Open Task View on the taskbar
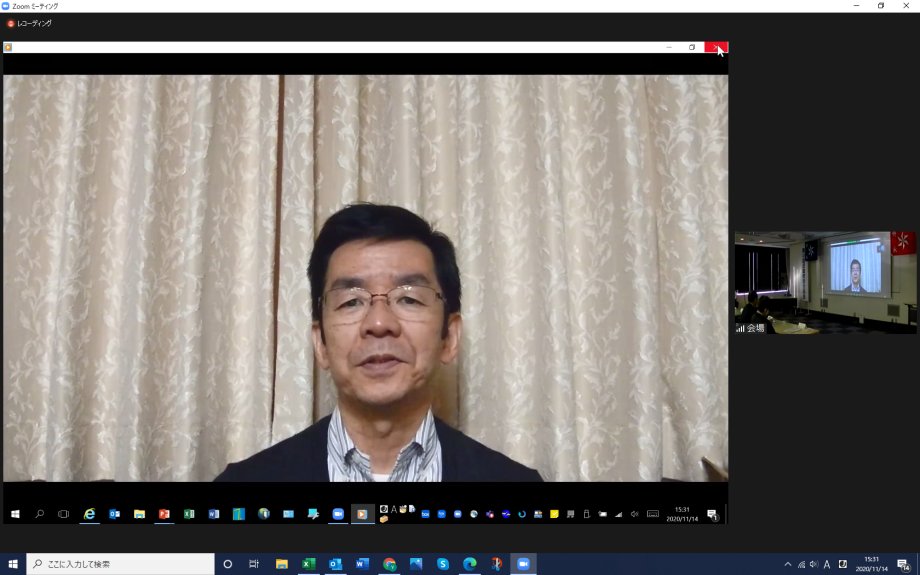This screenshot has height=575, width=920. pyautogui.click(x=254, y=564)
